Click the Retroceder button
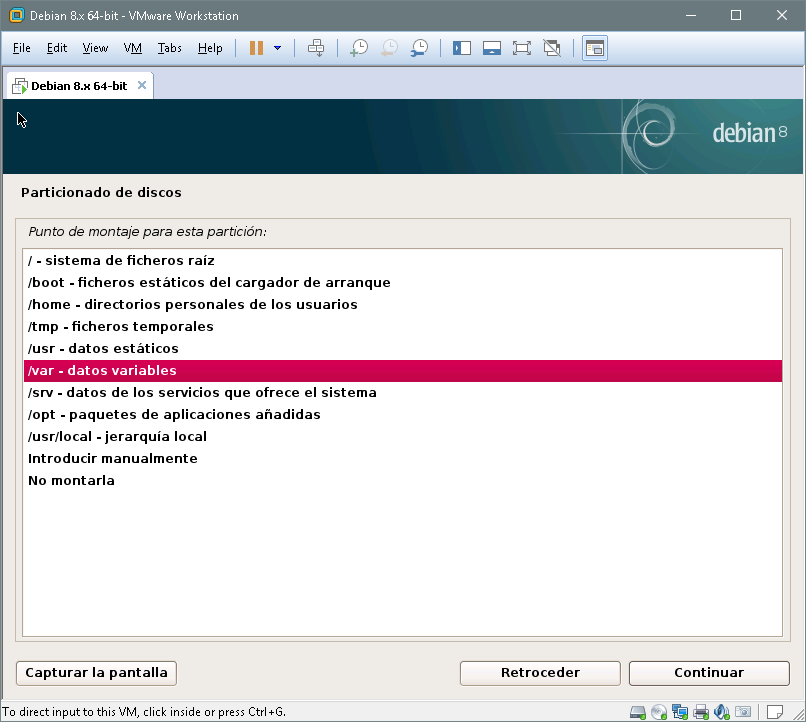The height and width of the screenshot is (722, 806). pos(540,673)
